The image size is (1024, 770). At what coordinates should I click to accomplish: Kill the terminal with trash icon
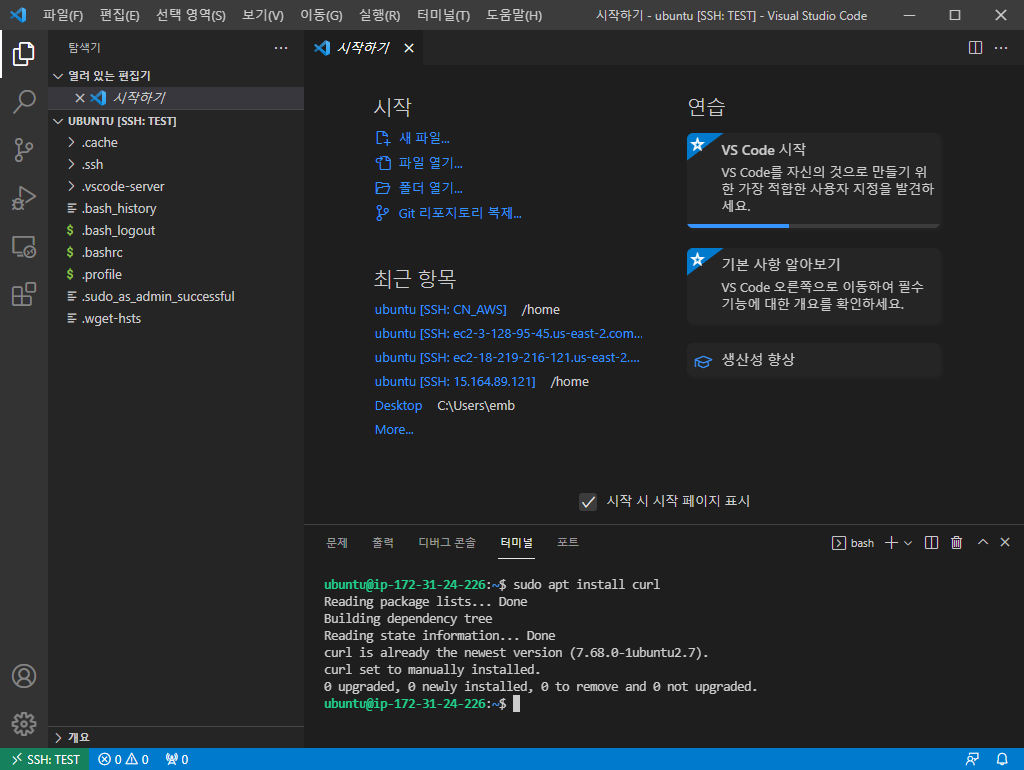click(x=956, y=543)
